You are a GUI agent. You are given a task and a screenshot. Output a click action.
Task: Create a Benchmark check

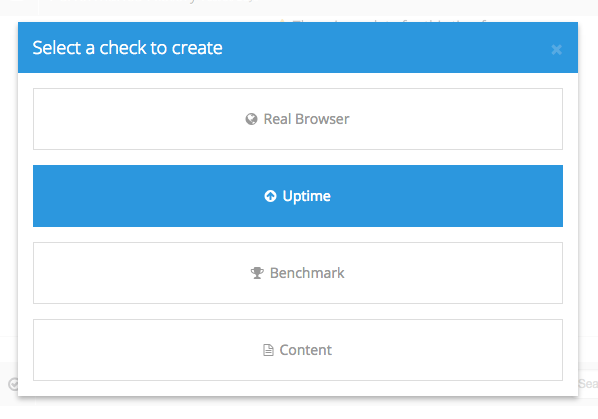(x=298, y=273)
